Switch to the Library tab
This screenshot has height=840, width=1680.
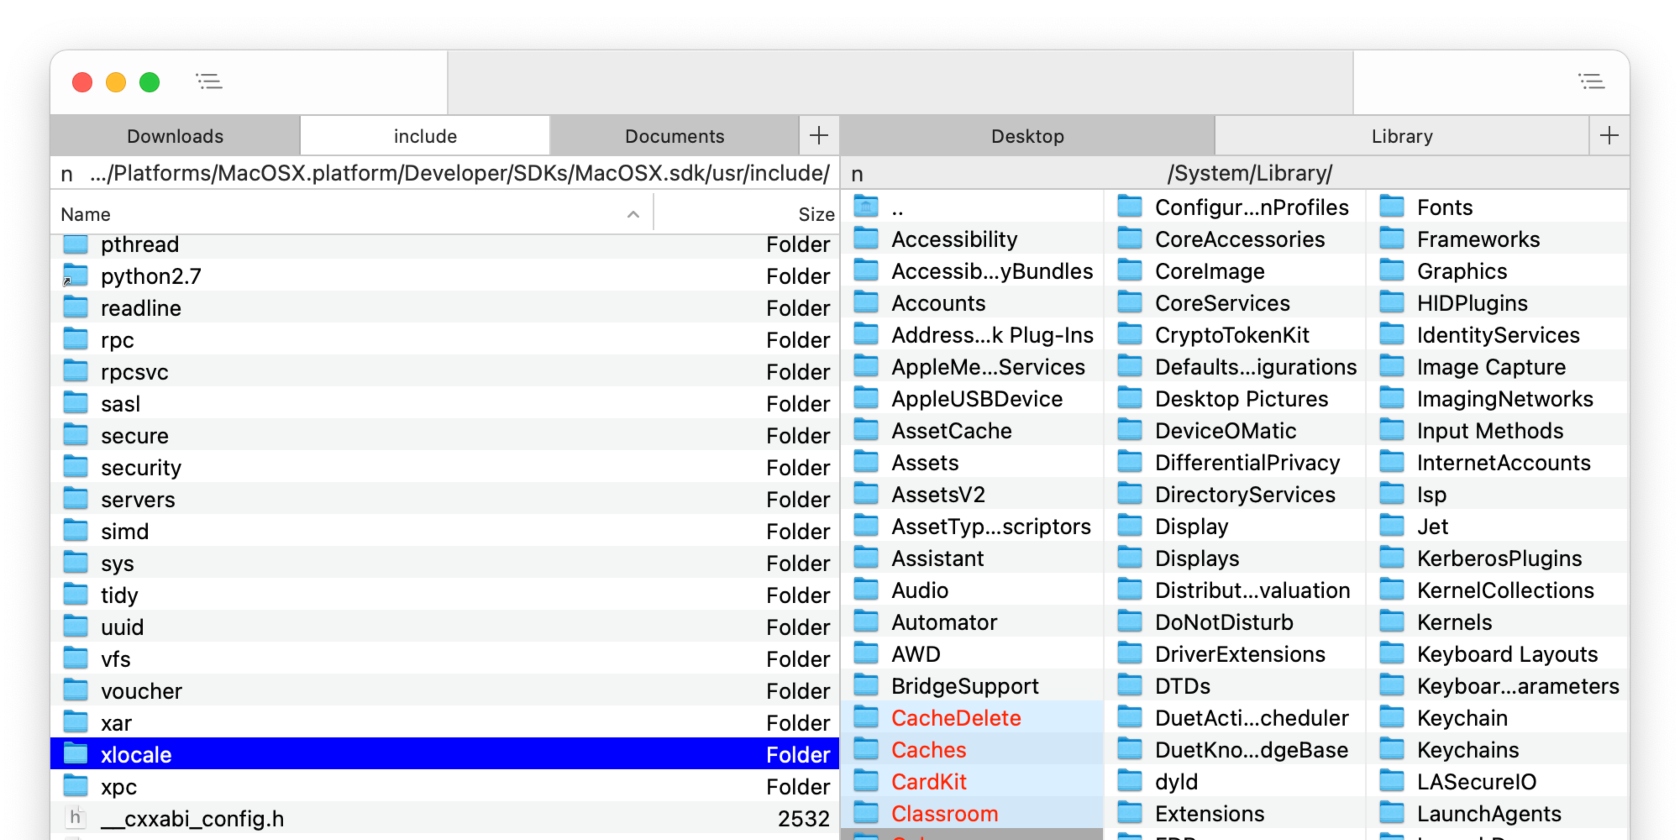point(1402,136)
